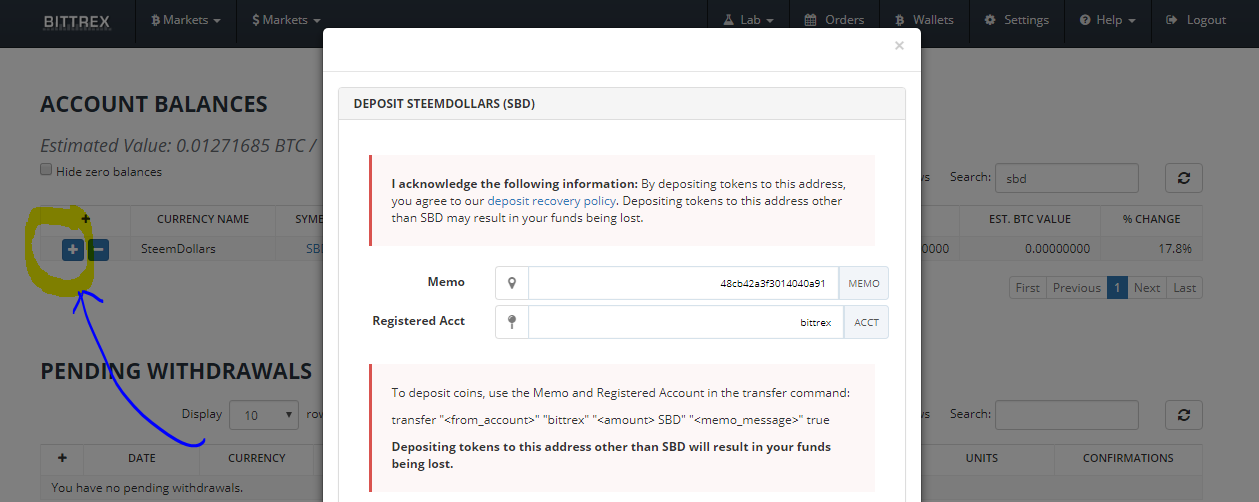Sort balances by Currency Name column
The height and width of the screenshot is (502, 1259).
pos(203,219)
